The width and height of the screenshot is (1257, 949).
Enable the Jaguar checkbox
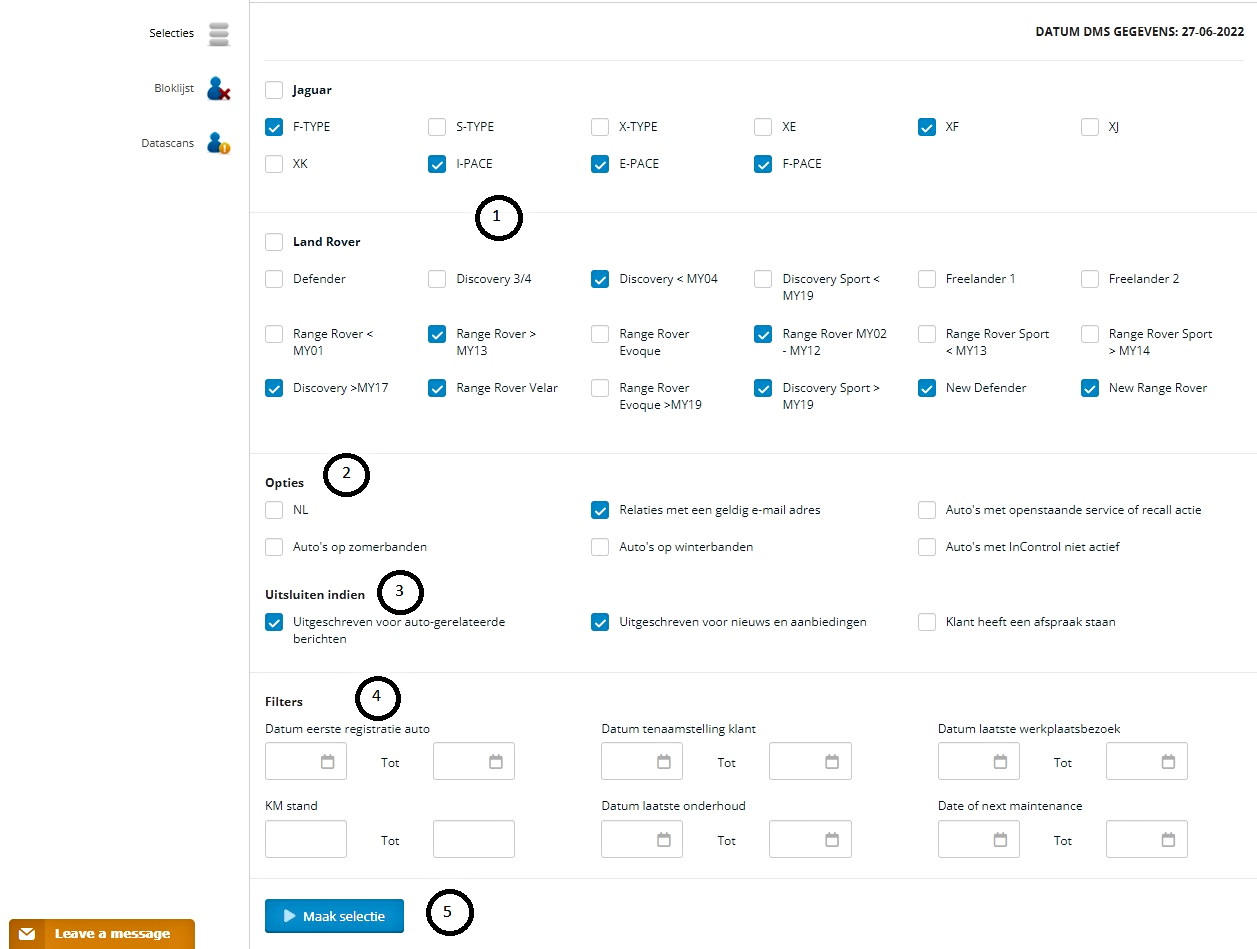(x=273, y=90)
